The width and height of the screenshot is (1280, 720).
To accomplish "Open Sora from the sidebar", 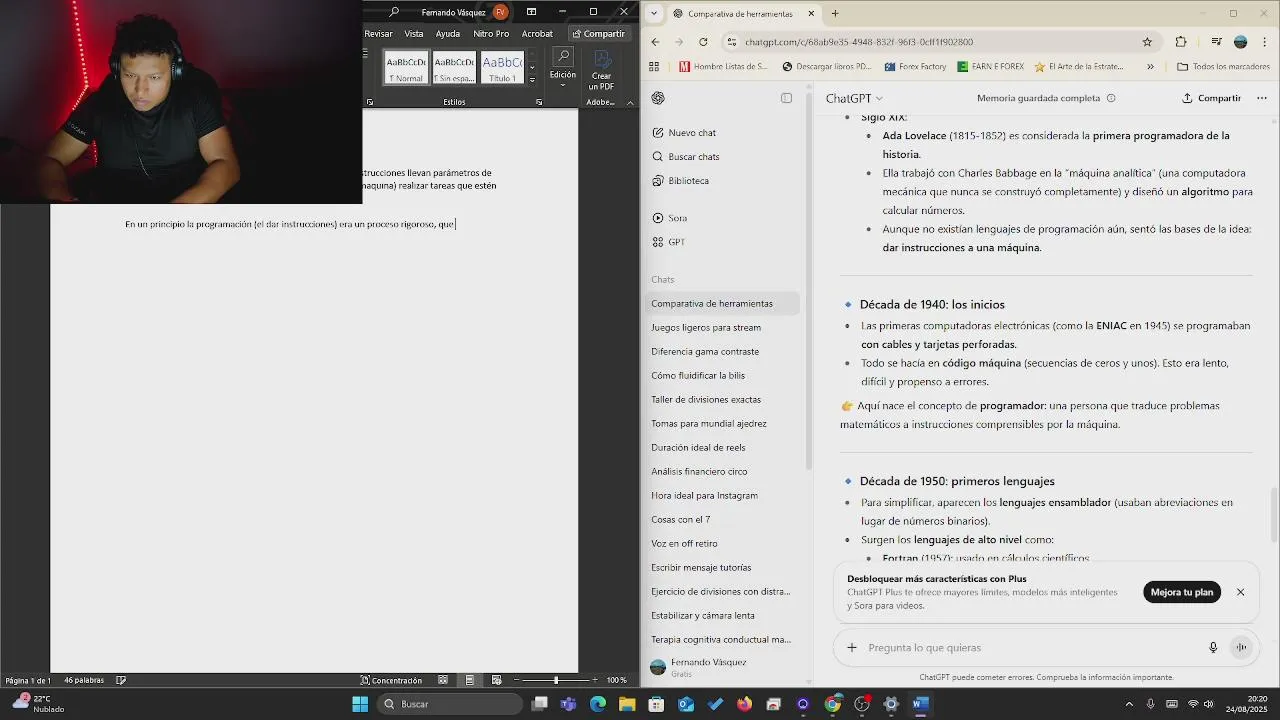I will pos(670,218).
